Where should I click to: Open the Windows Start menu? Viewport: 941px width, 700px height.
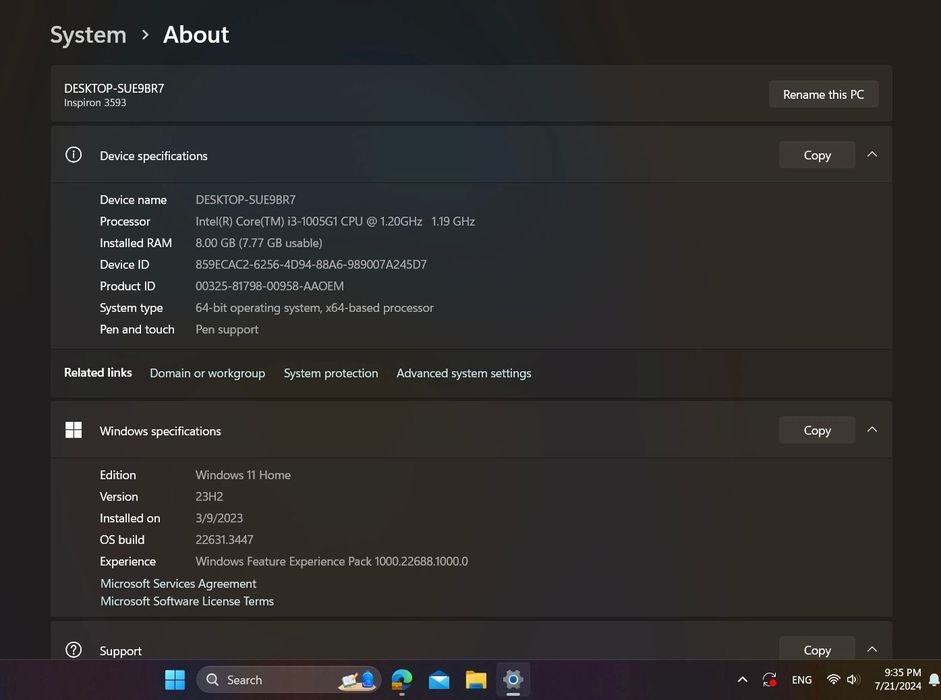pyautogui.click(x=175, y=680)
